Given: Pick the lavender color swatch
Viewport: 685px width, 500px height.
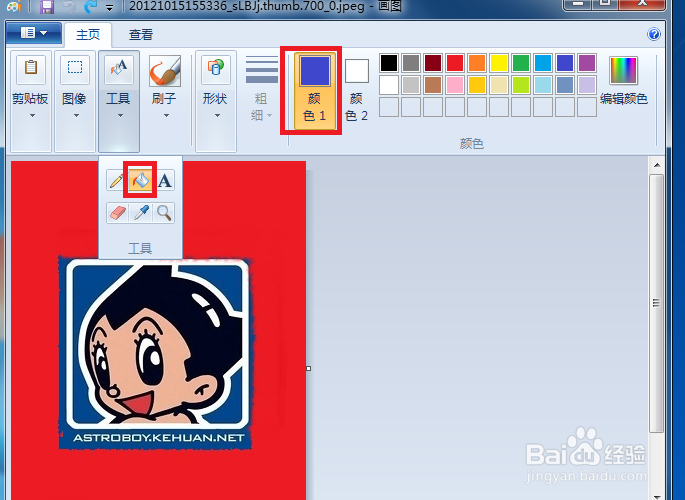Looking at the screenshot, I should click(x=587, y=85).
